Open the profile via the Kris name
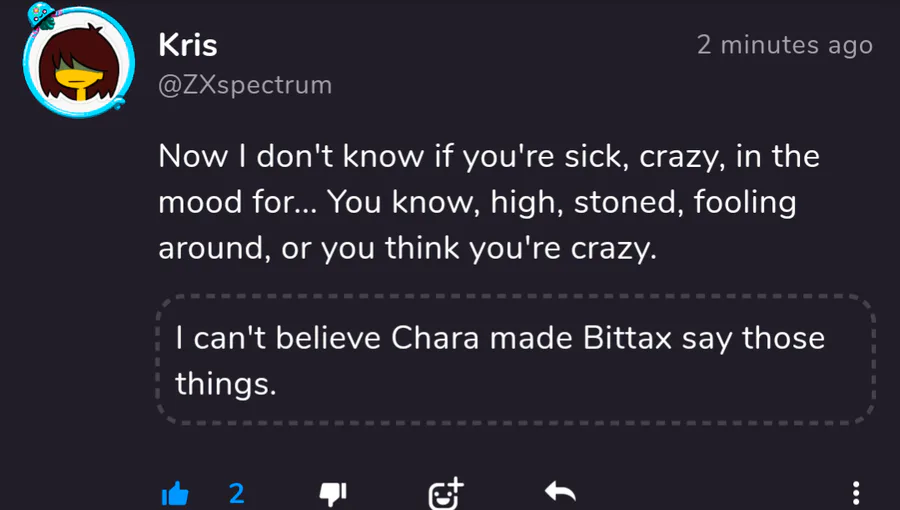 pos(188,45)
